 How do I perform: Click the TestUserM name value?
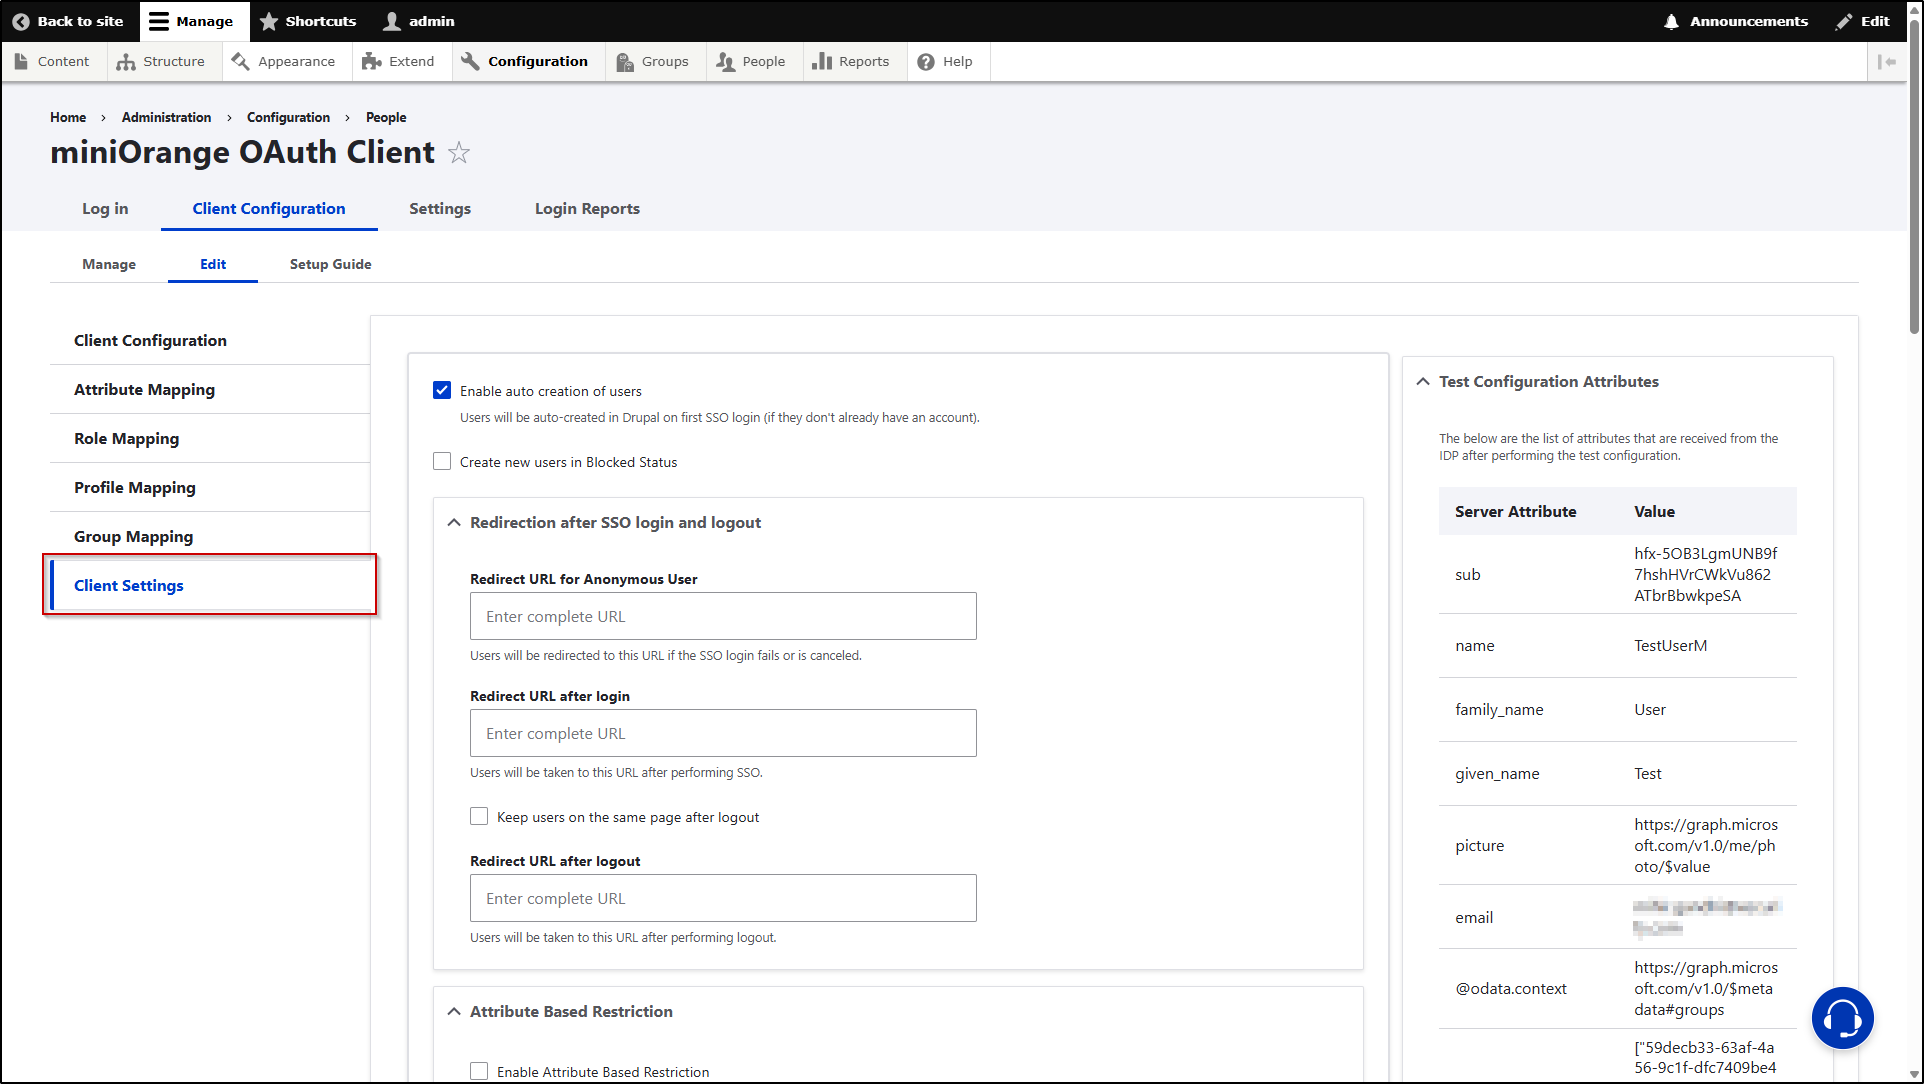(1670, 645)
